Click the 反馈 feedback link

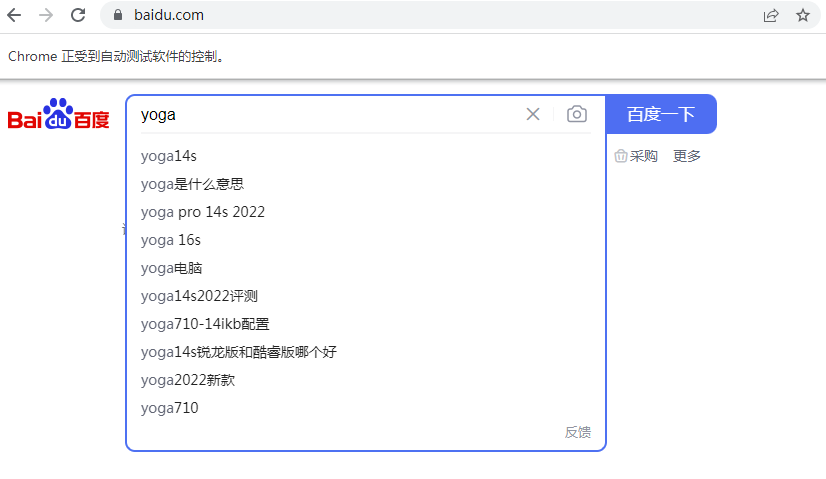(x=578, y=432)
